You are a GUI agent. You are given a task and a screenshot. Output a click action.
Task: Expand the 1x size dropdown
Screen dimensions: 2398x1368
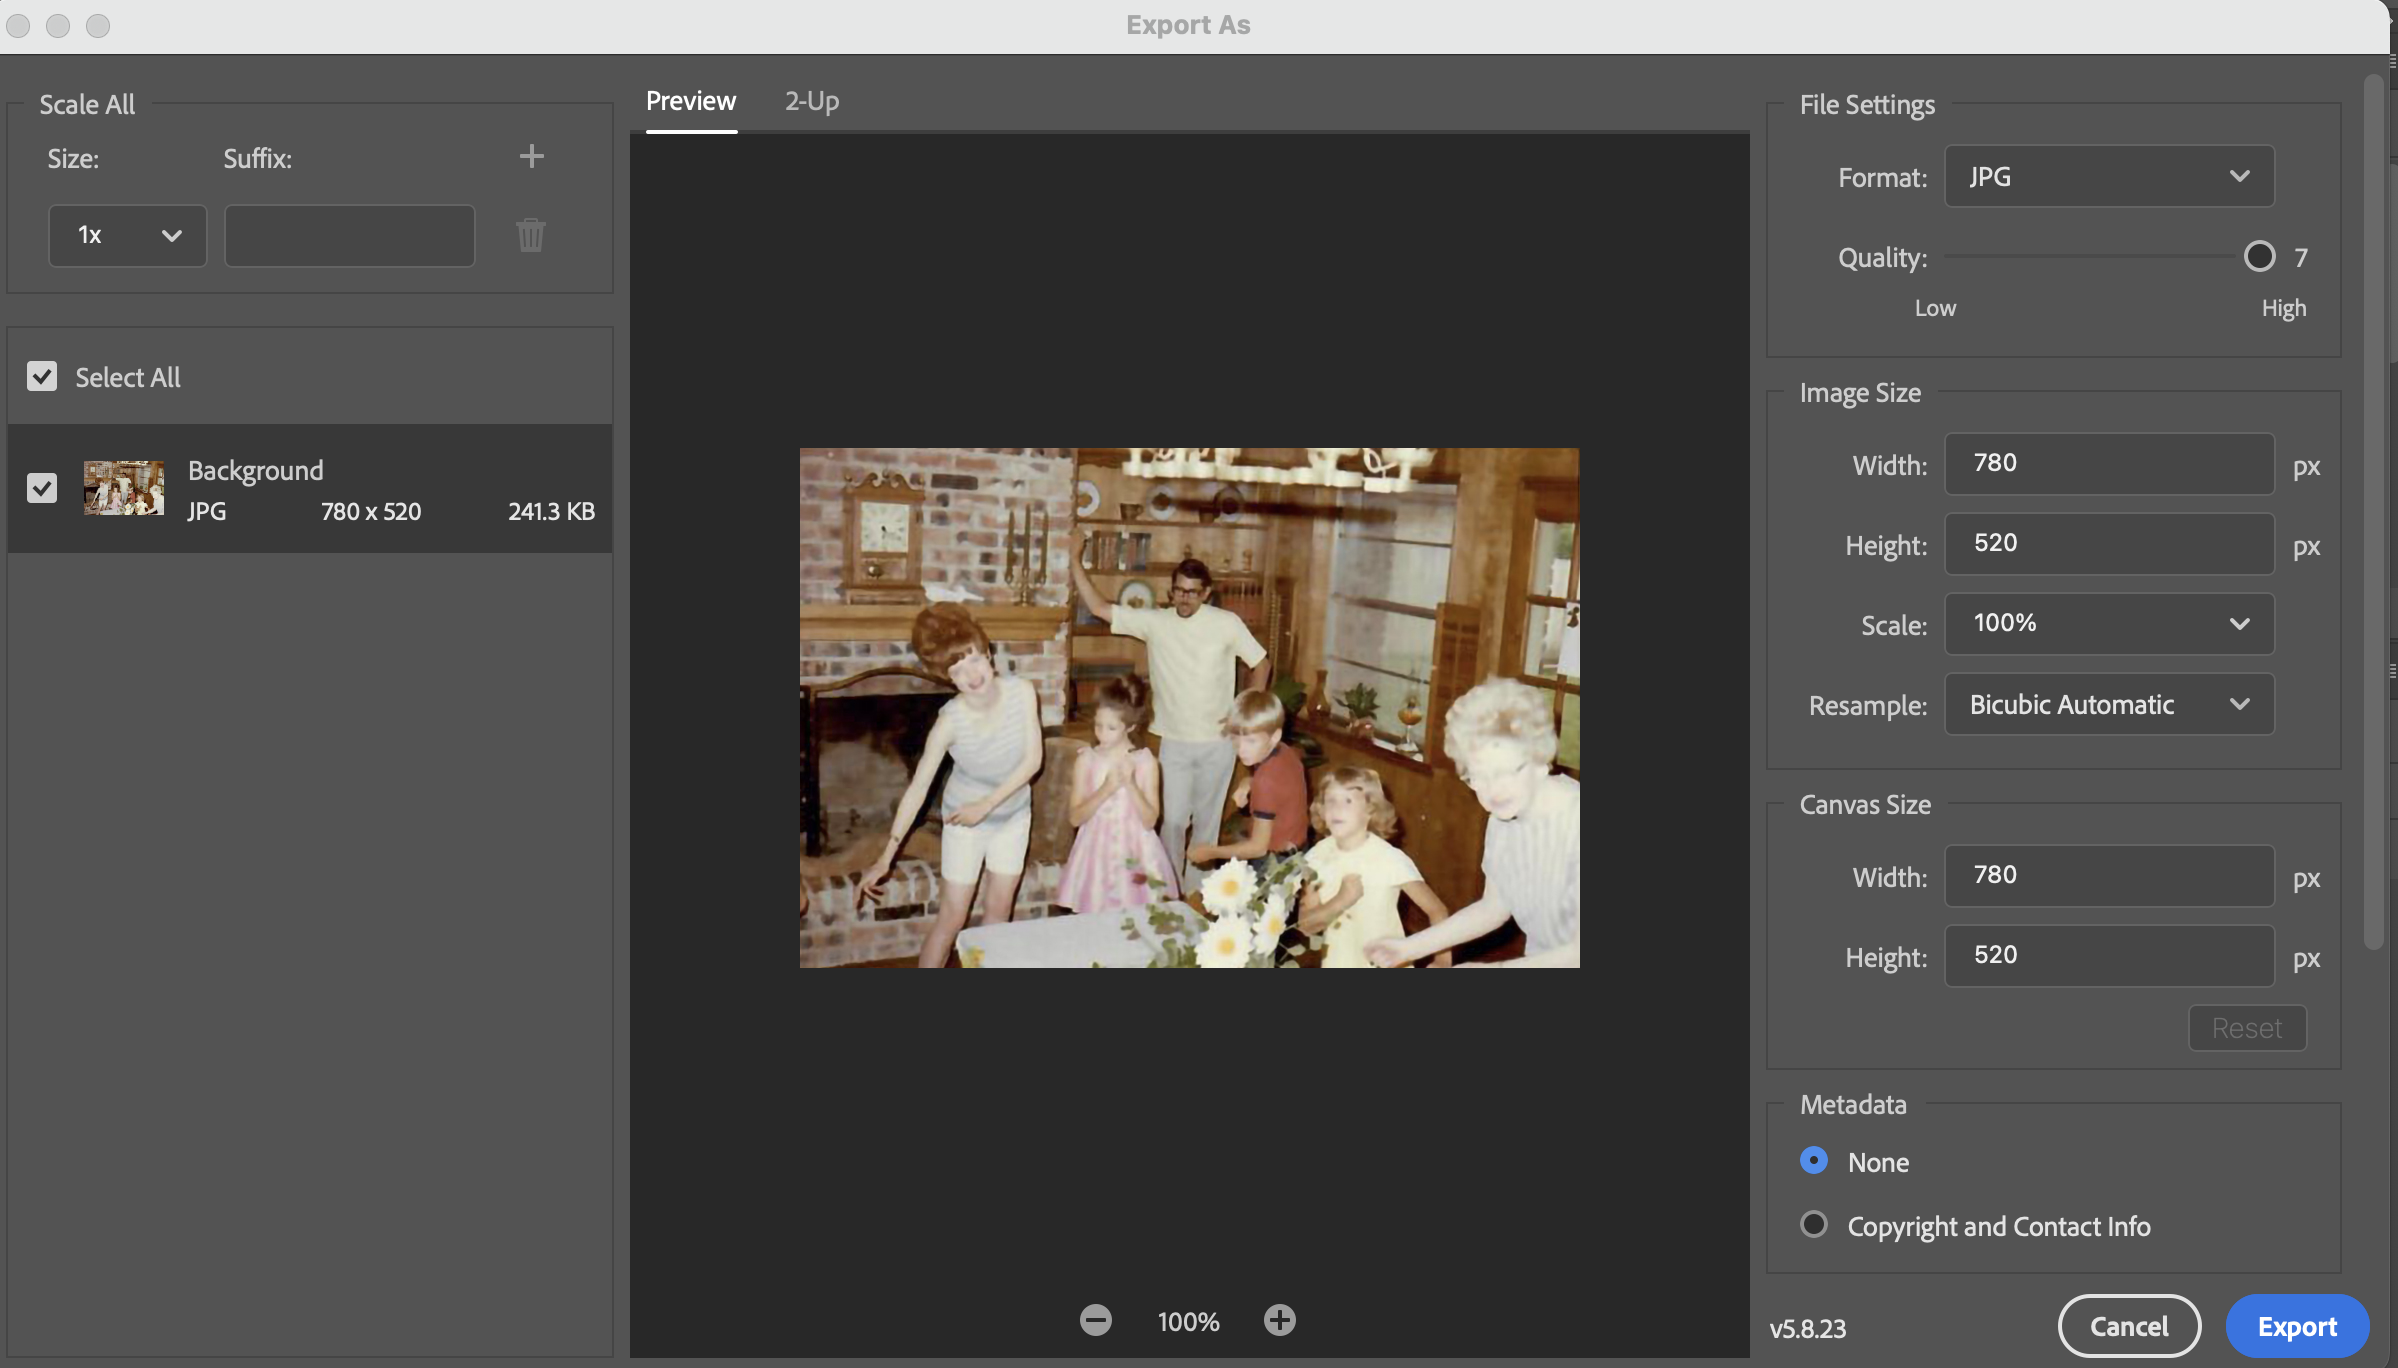127,236
